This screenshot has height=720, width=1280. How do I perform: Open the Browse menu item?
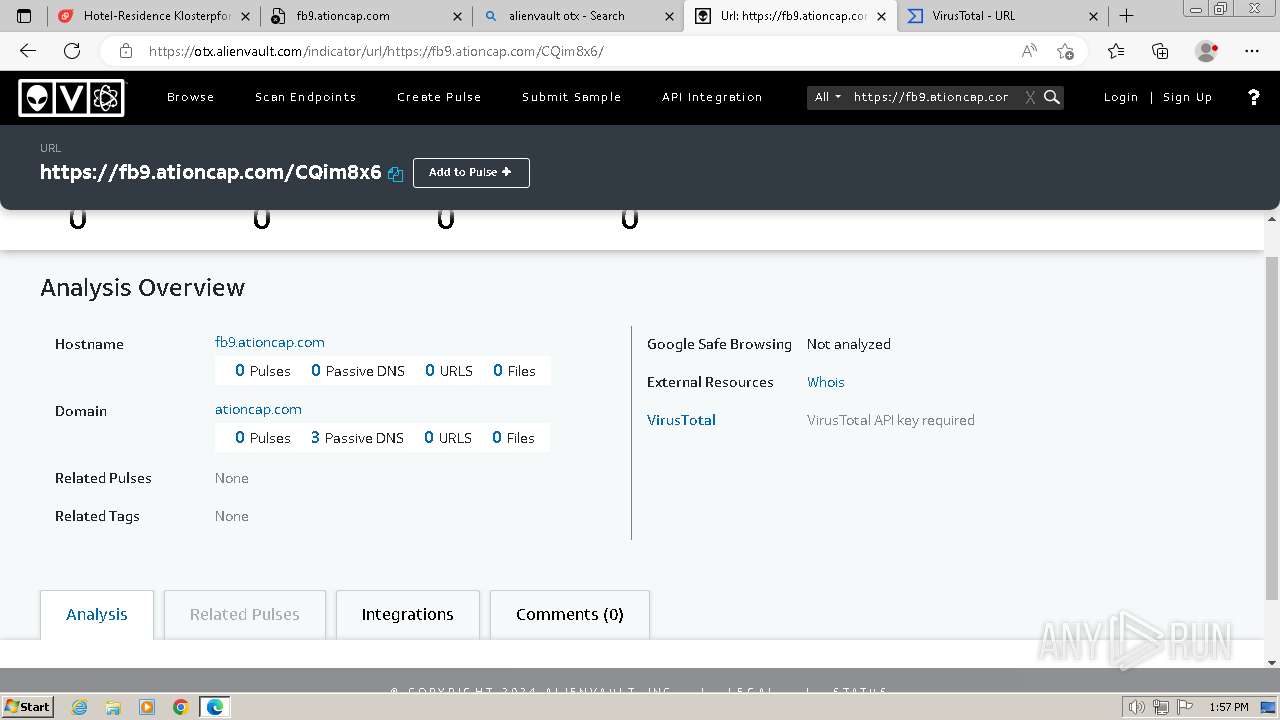point(191,97)
